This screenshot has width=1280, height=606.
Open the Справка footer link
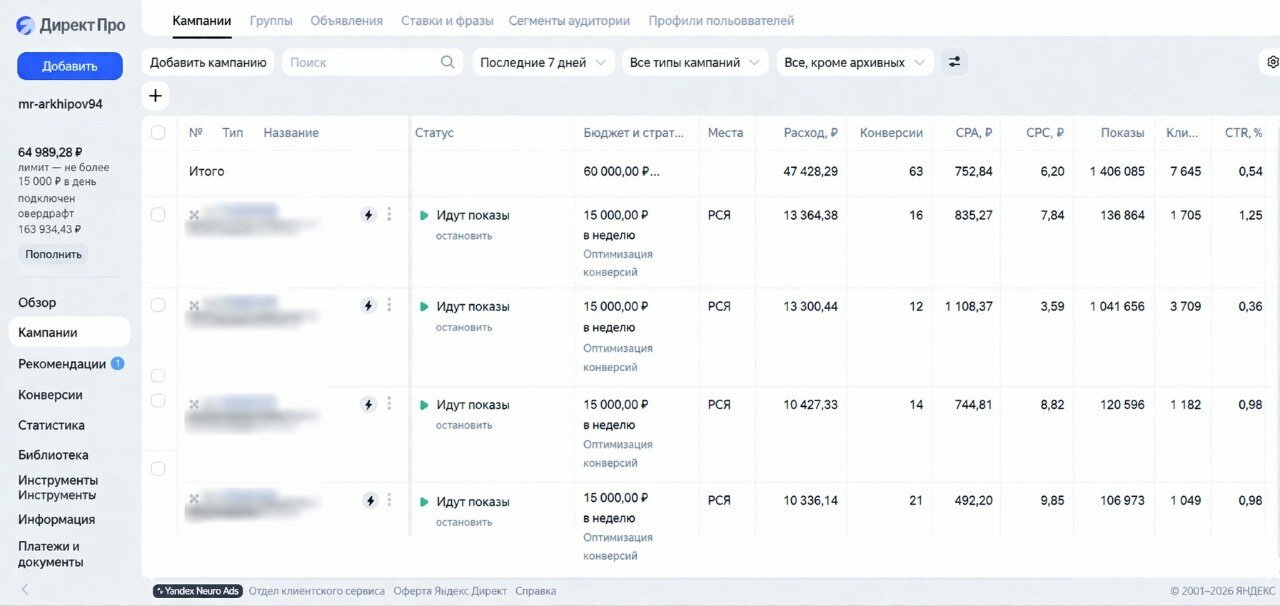[x=536, y=591]
